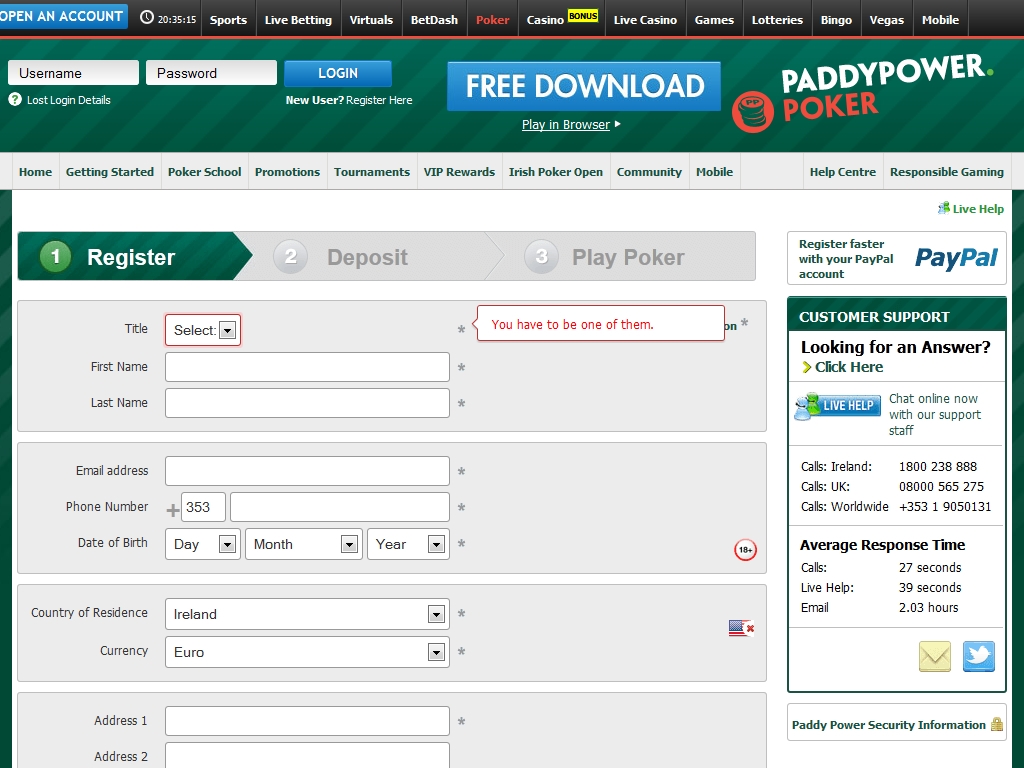
Task: Click the email envelope icon
Action: tap(934, 657)
